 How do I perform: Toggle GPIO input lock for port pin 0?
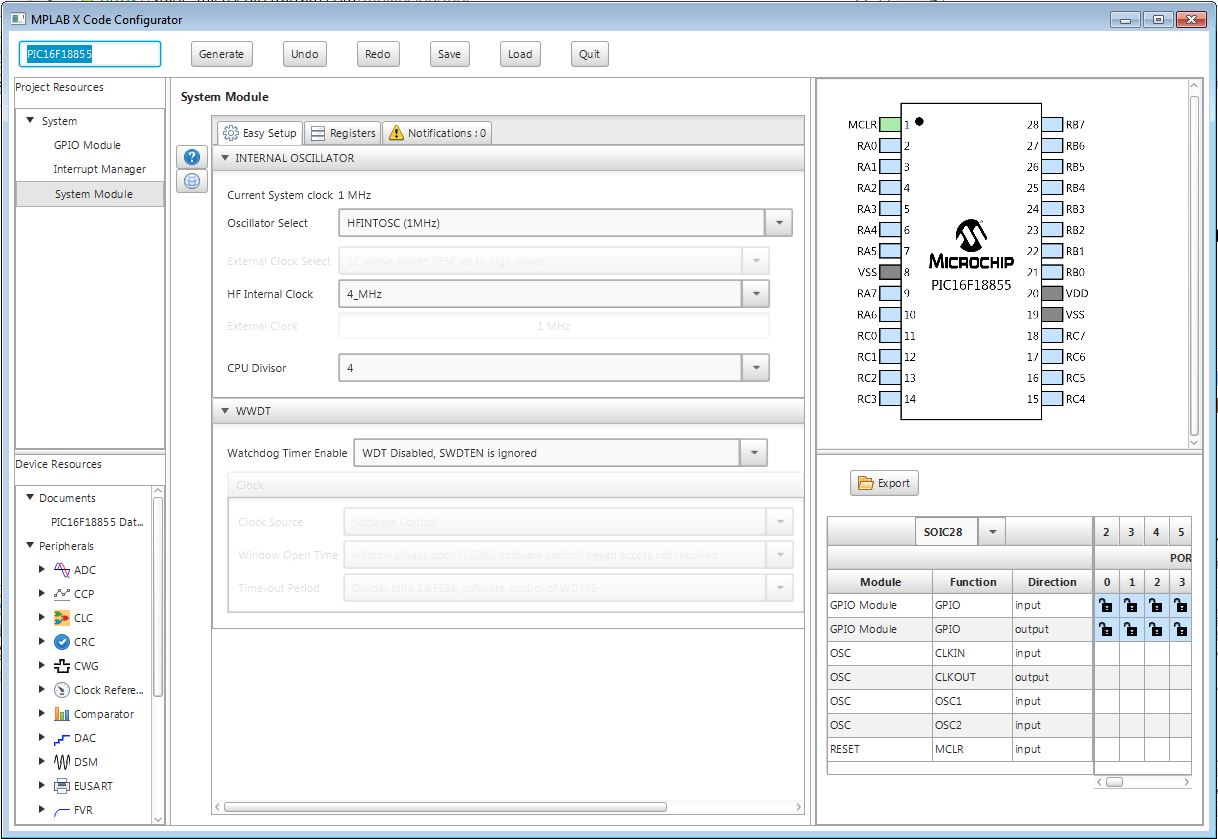[1106, 605]
